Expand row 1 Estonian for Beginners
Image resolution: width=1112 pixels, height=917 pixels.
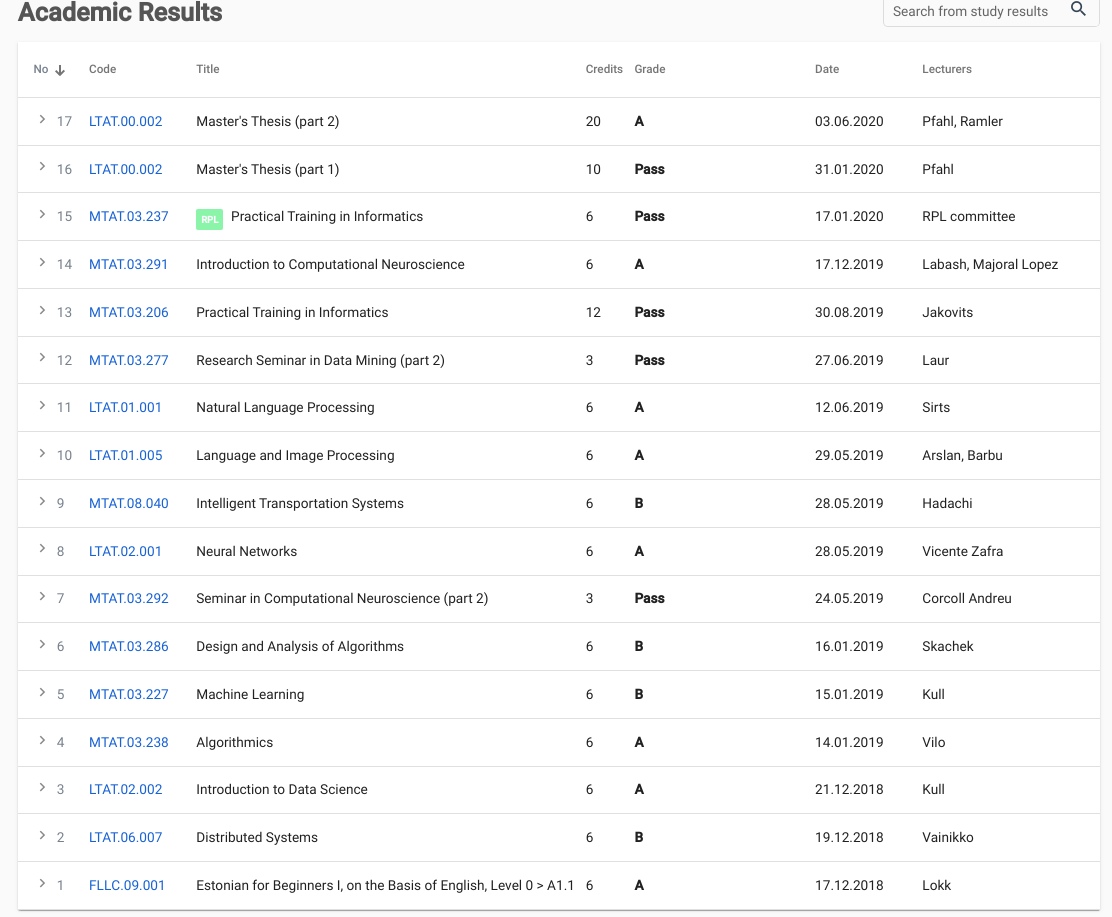pos(42,884)
